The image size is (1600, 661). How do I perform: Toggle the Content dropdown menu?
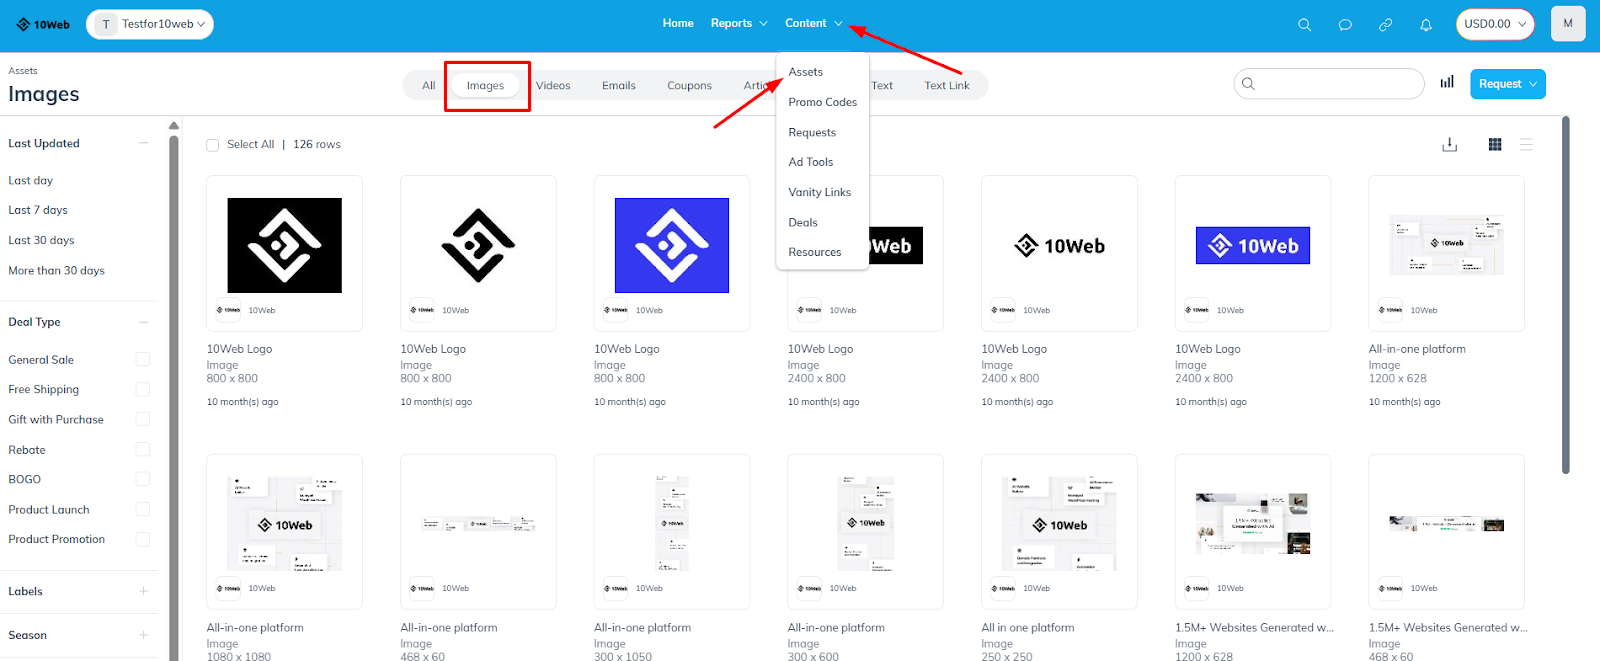tap(814, 23)
